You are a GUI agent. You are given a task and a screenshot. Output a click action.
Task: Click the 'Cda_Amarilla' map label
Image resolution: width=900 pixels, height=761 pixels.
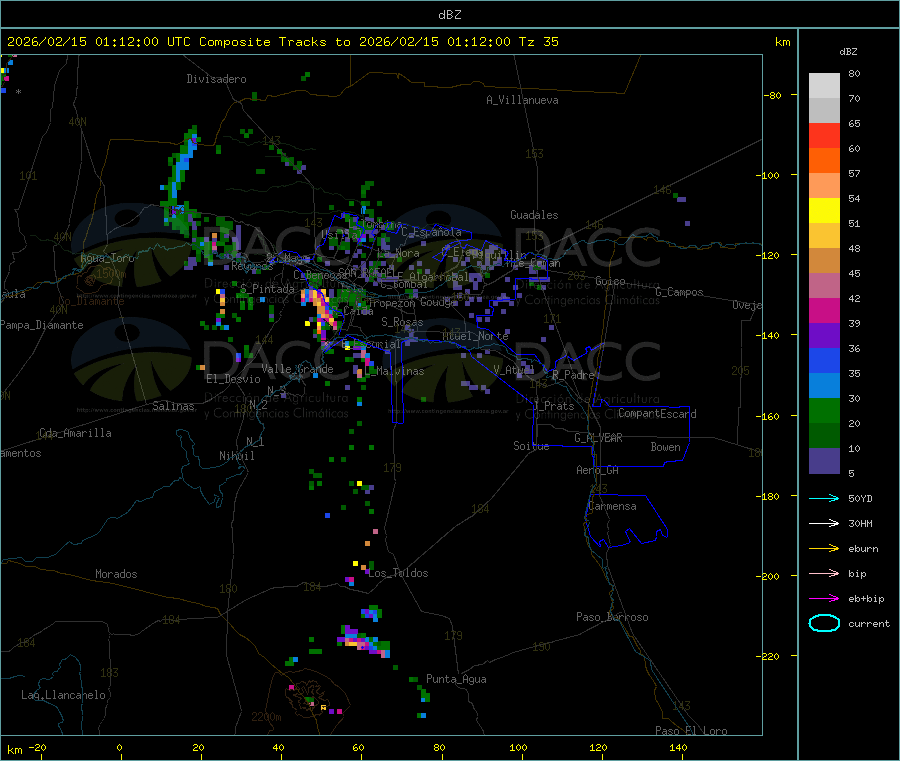[75, 433]
